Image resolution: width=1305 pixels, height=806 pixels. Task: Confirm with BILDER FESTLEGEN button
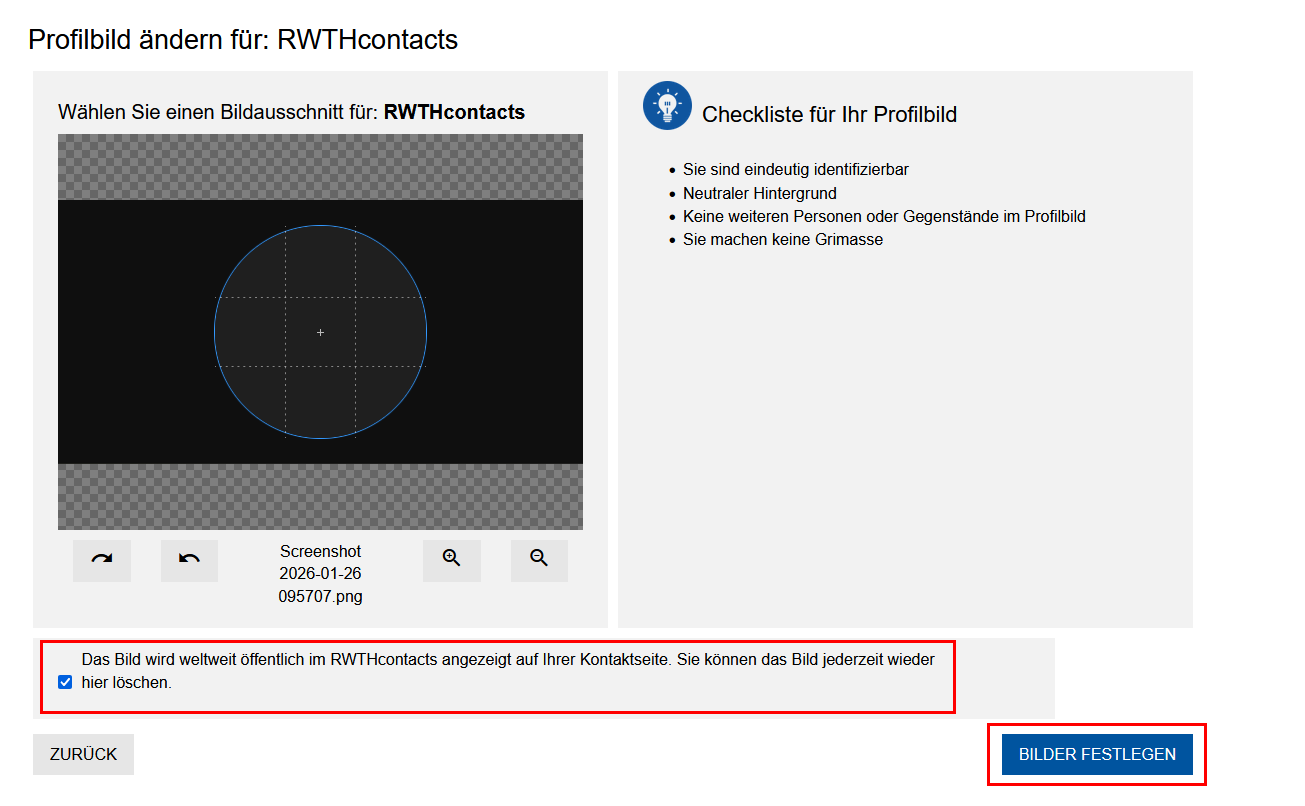click(x=1097, y=754)
